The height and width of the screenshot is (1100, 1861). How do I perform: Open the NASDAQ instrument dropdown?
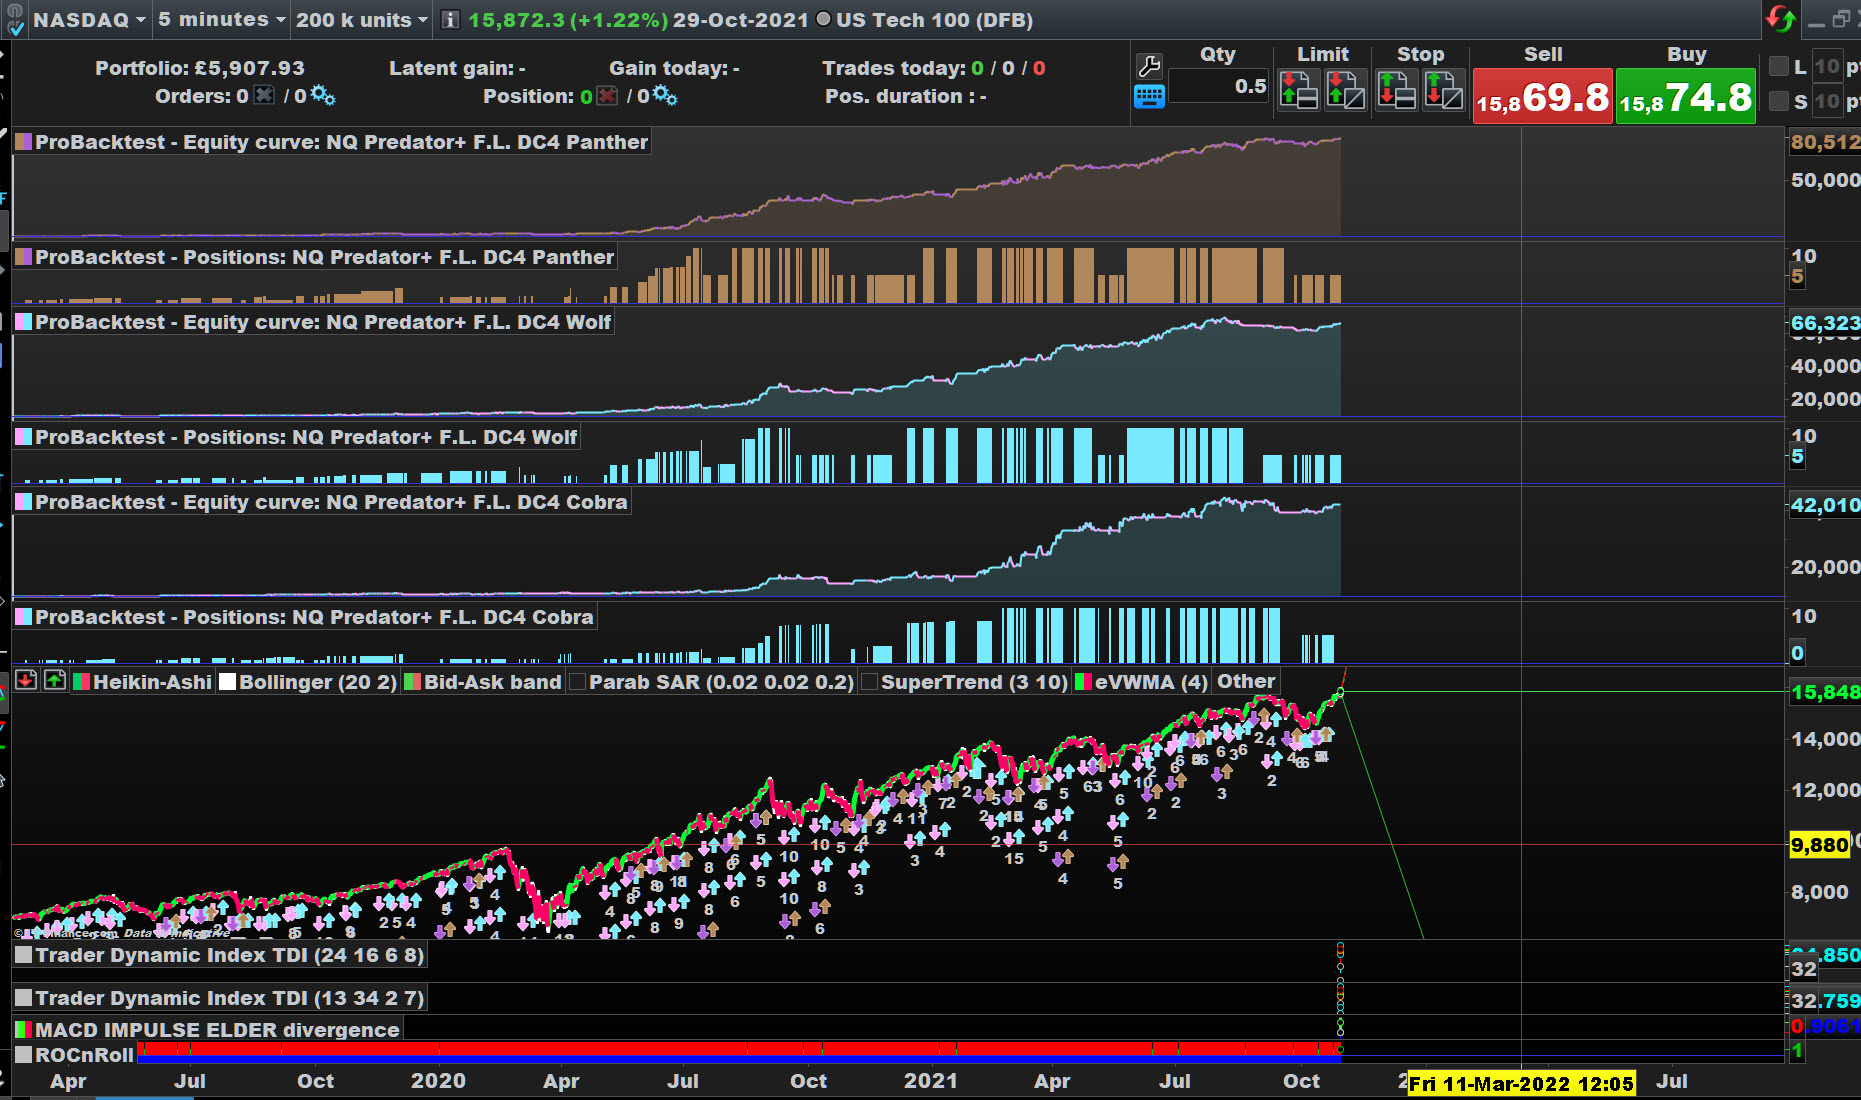point(89,20)
